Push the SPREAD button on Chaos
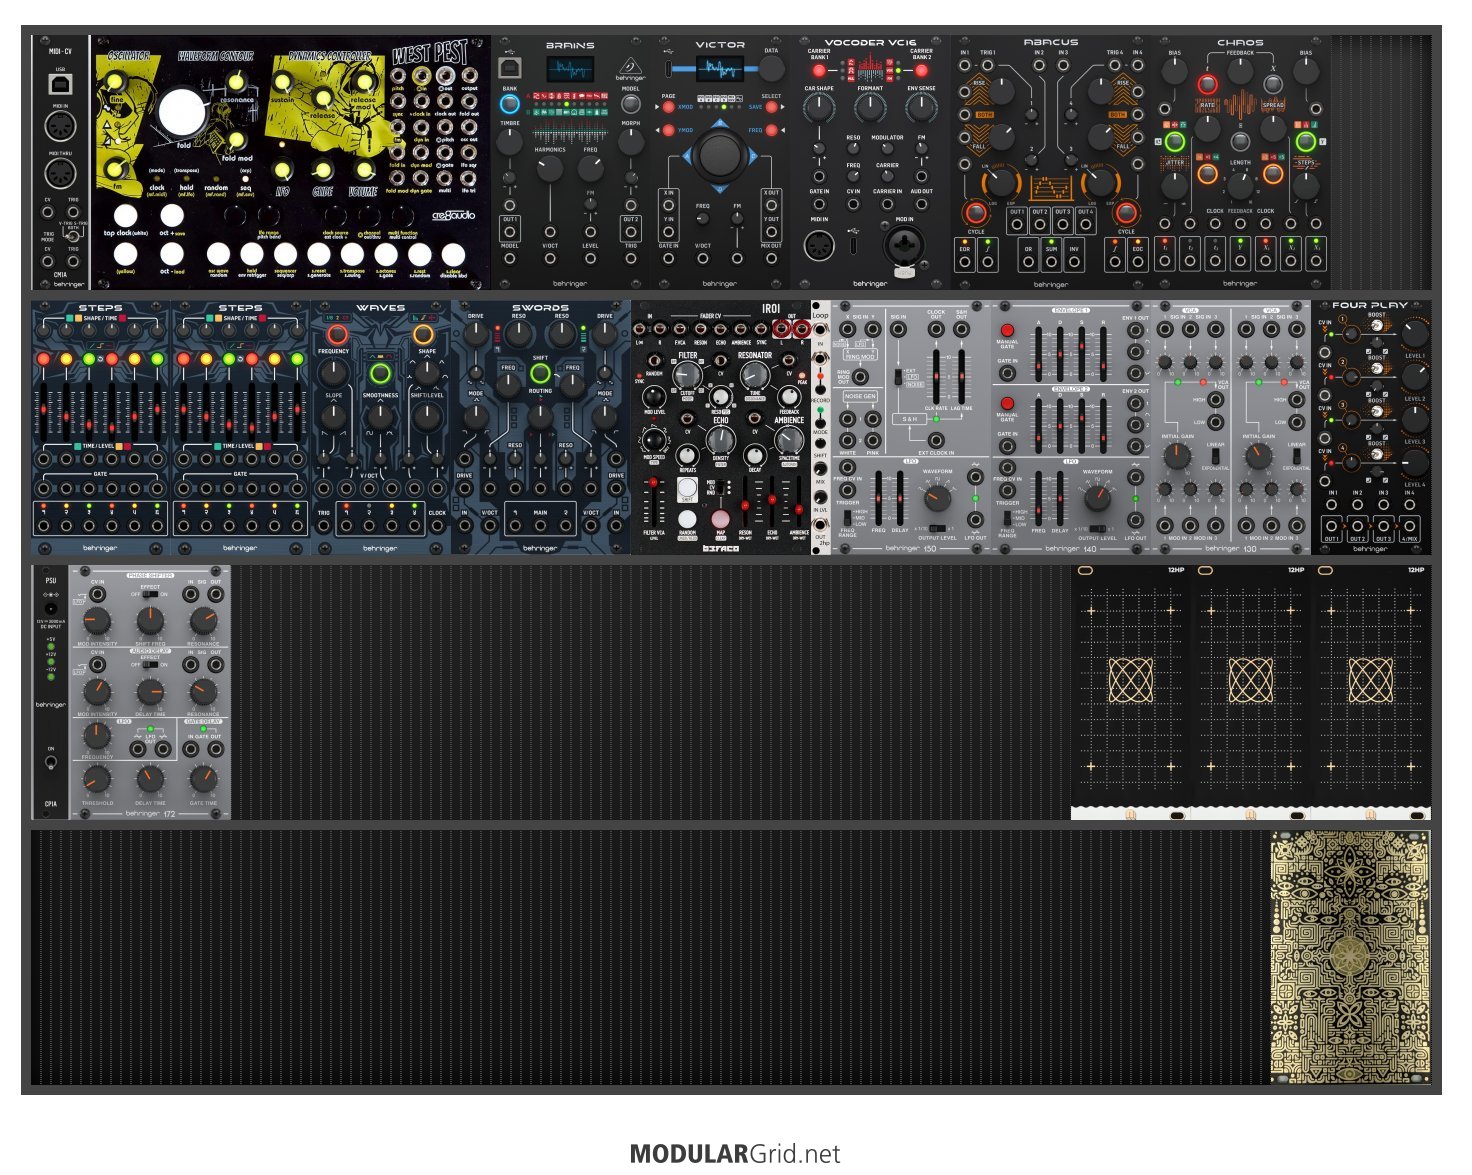 click(x=1273, y=85)
